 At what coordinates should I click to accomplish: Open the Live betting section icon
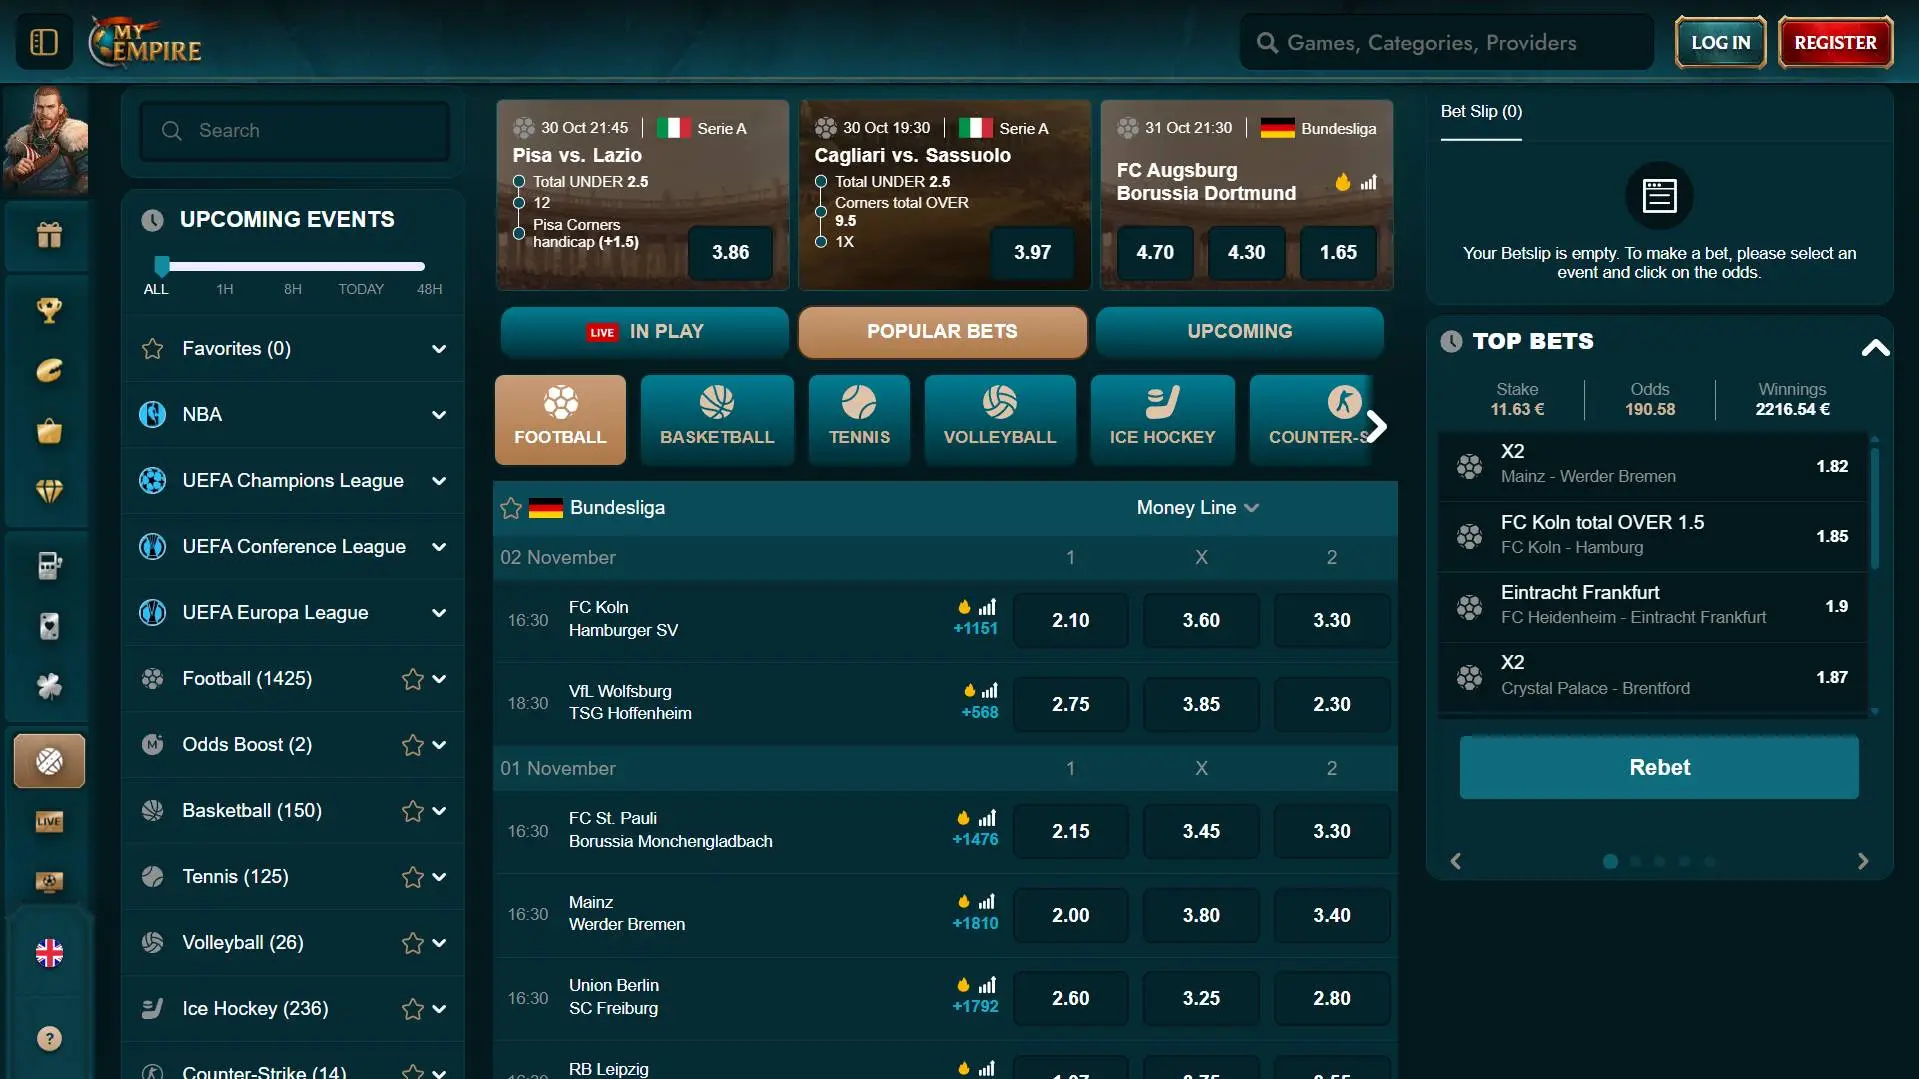[47, 821]
